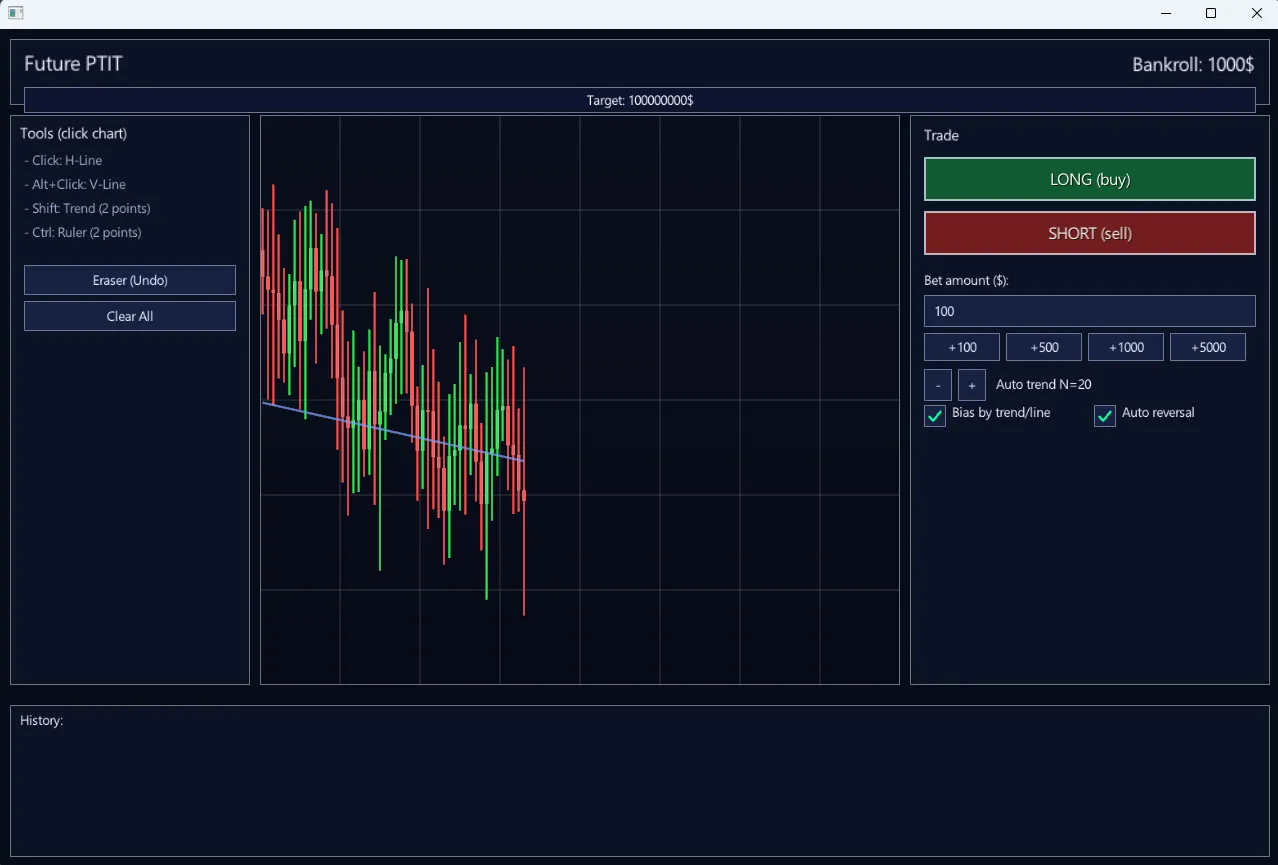Minimize the application window

click(1166, 13)
